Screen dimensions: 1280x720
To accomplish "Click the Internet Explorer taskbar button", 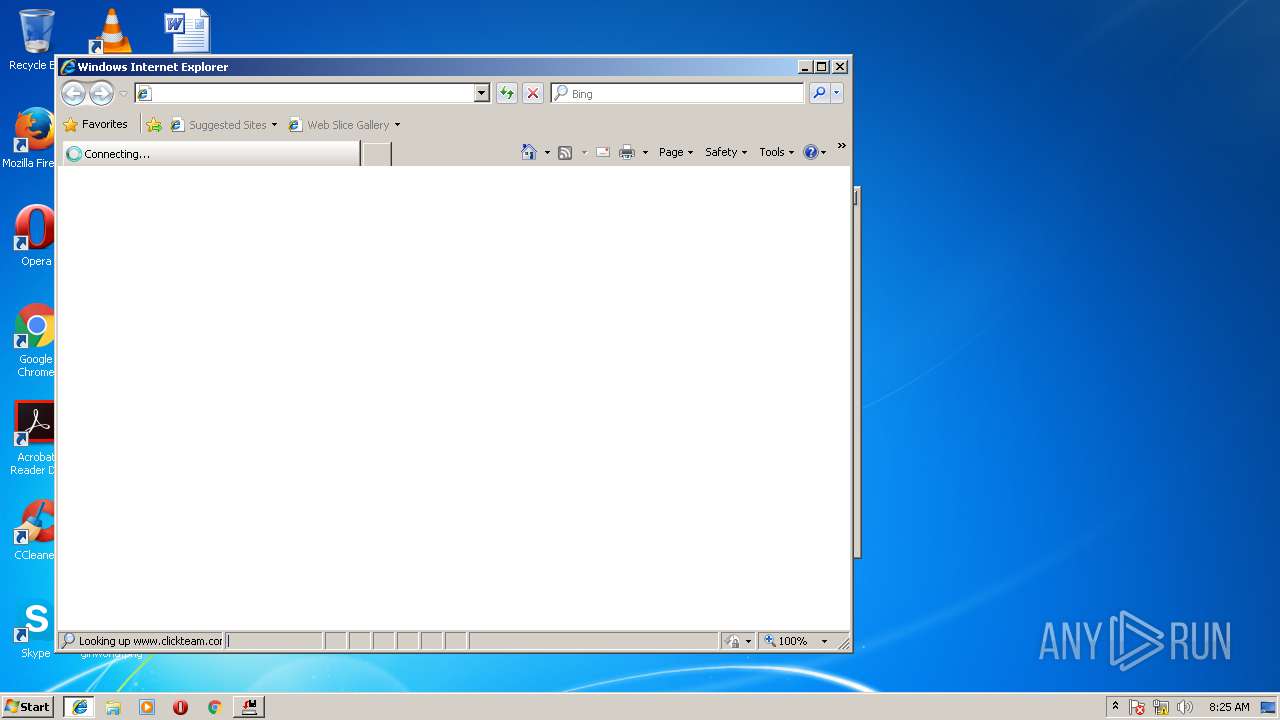I will pos(80,707).
